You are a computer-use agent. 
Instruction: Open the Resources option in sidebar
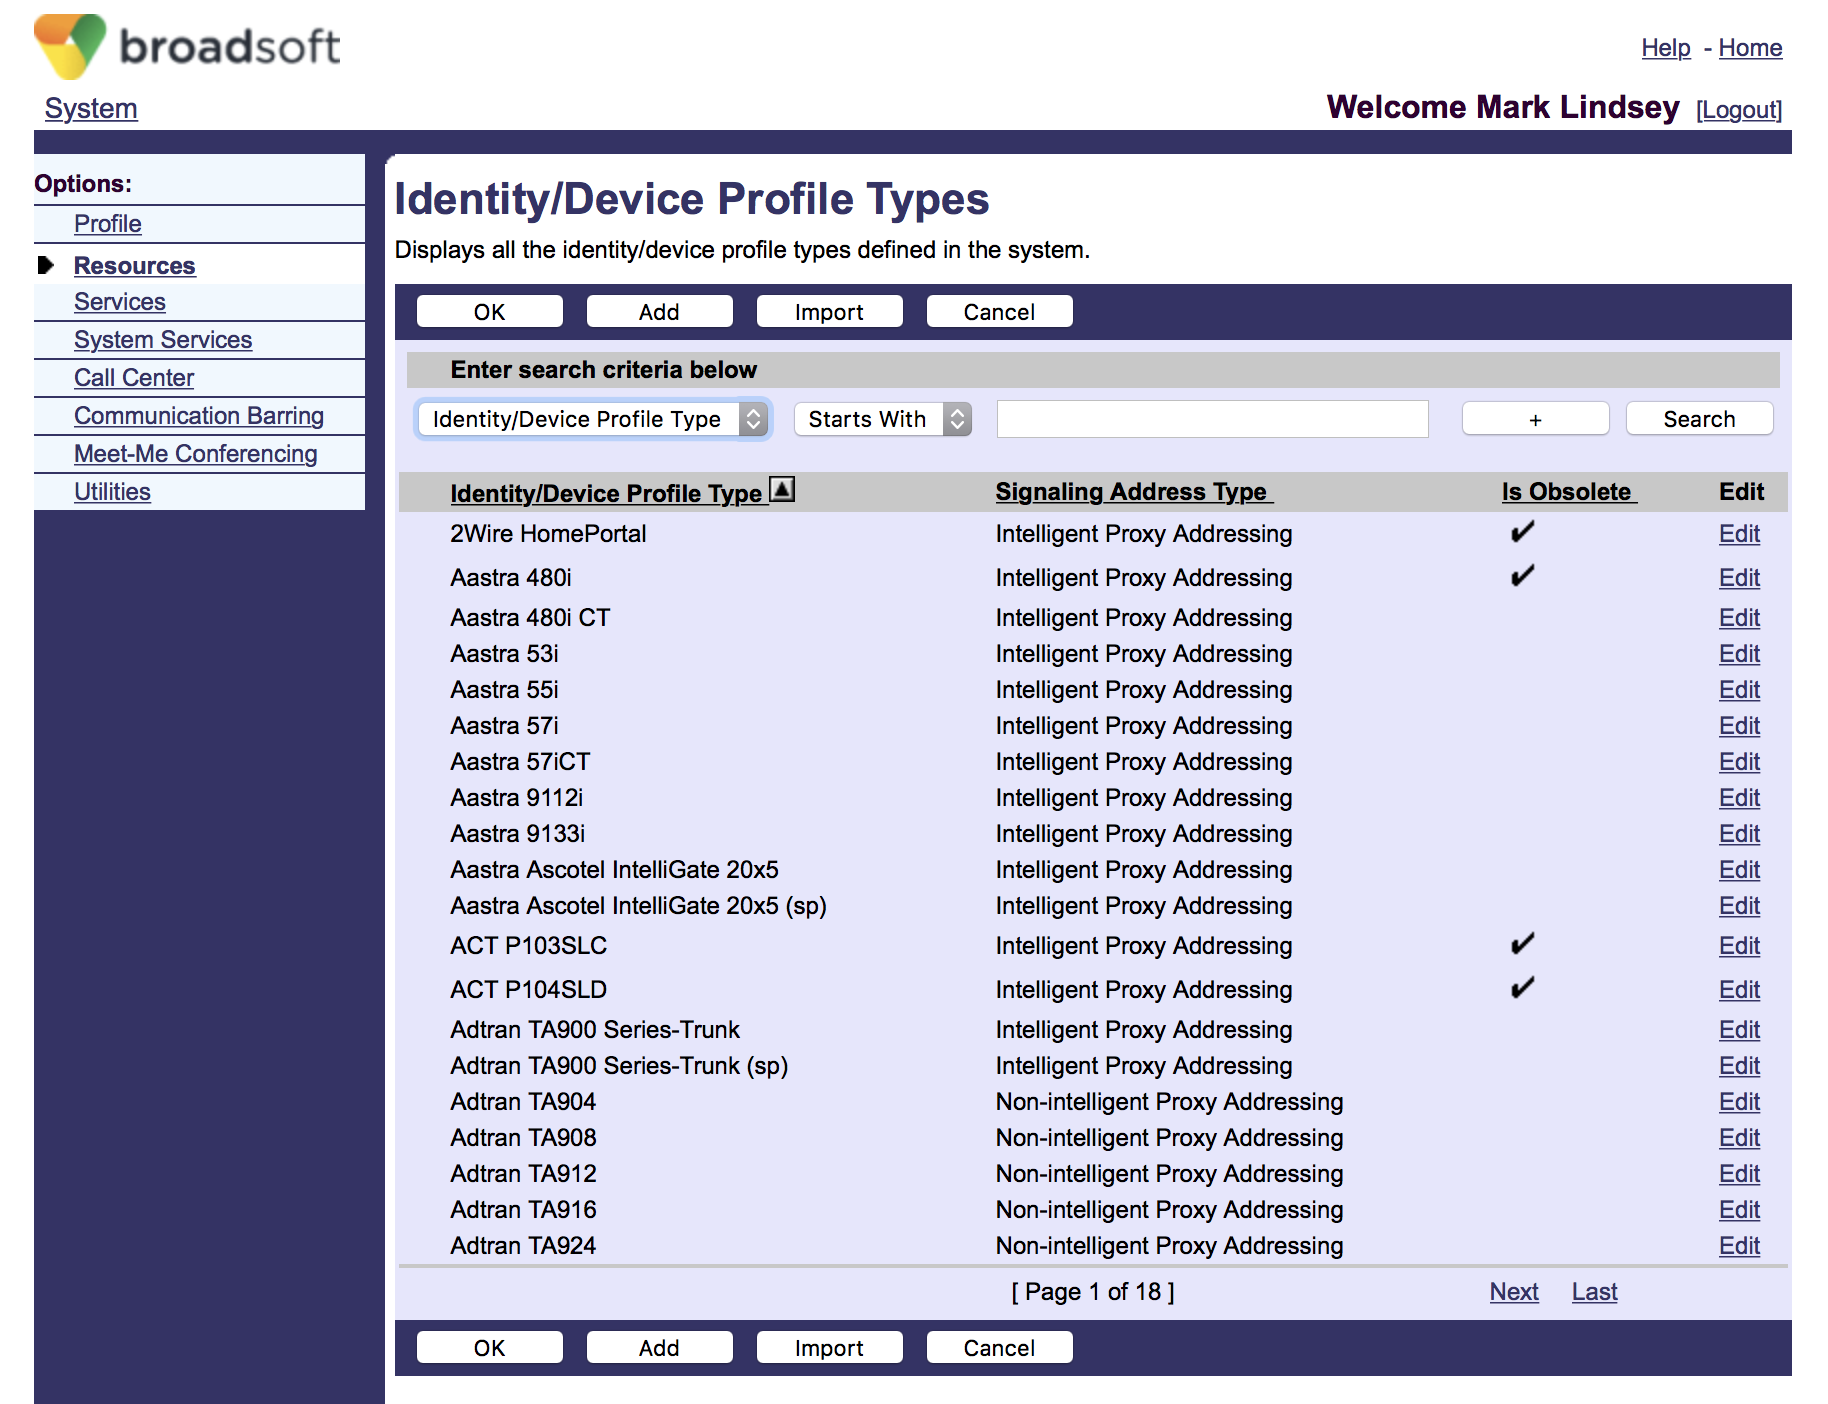click(135, 266)
